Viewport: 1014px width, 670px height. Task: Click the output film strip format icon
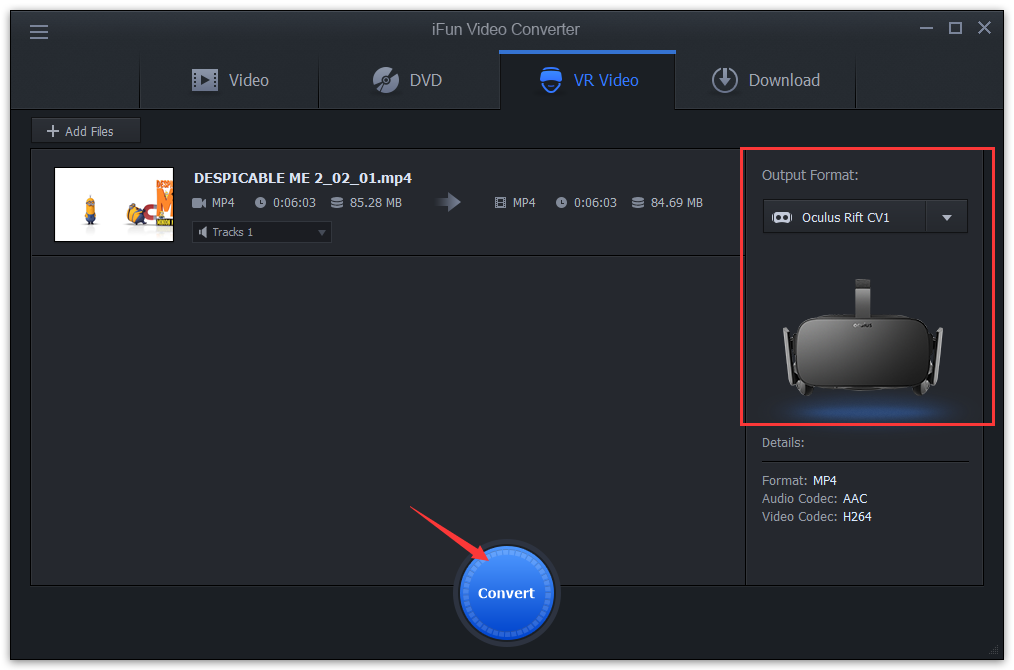point(500,203)
